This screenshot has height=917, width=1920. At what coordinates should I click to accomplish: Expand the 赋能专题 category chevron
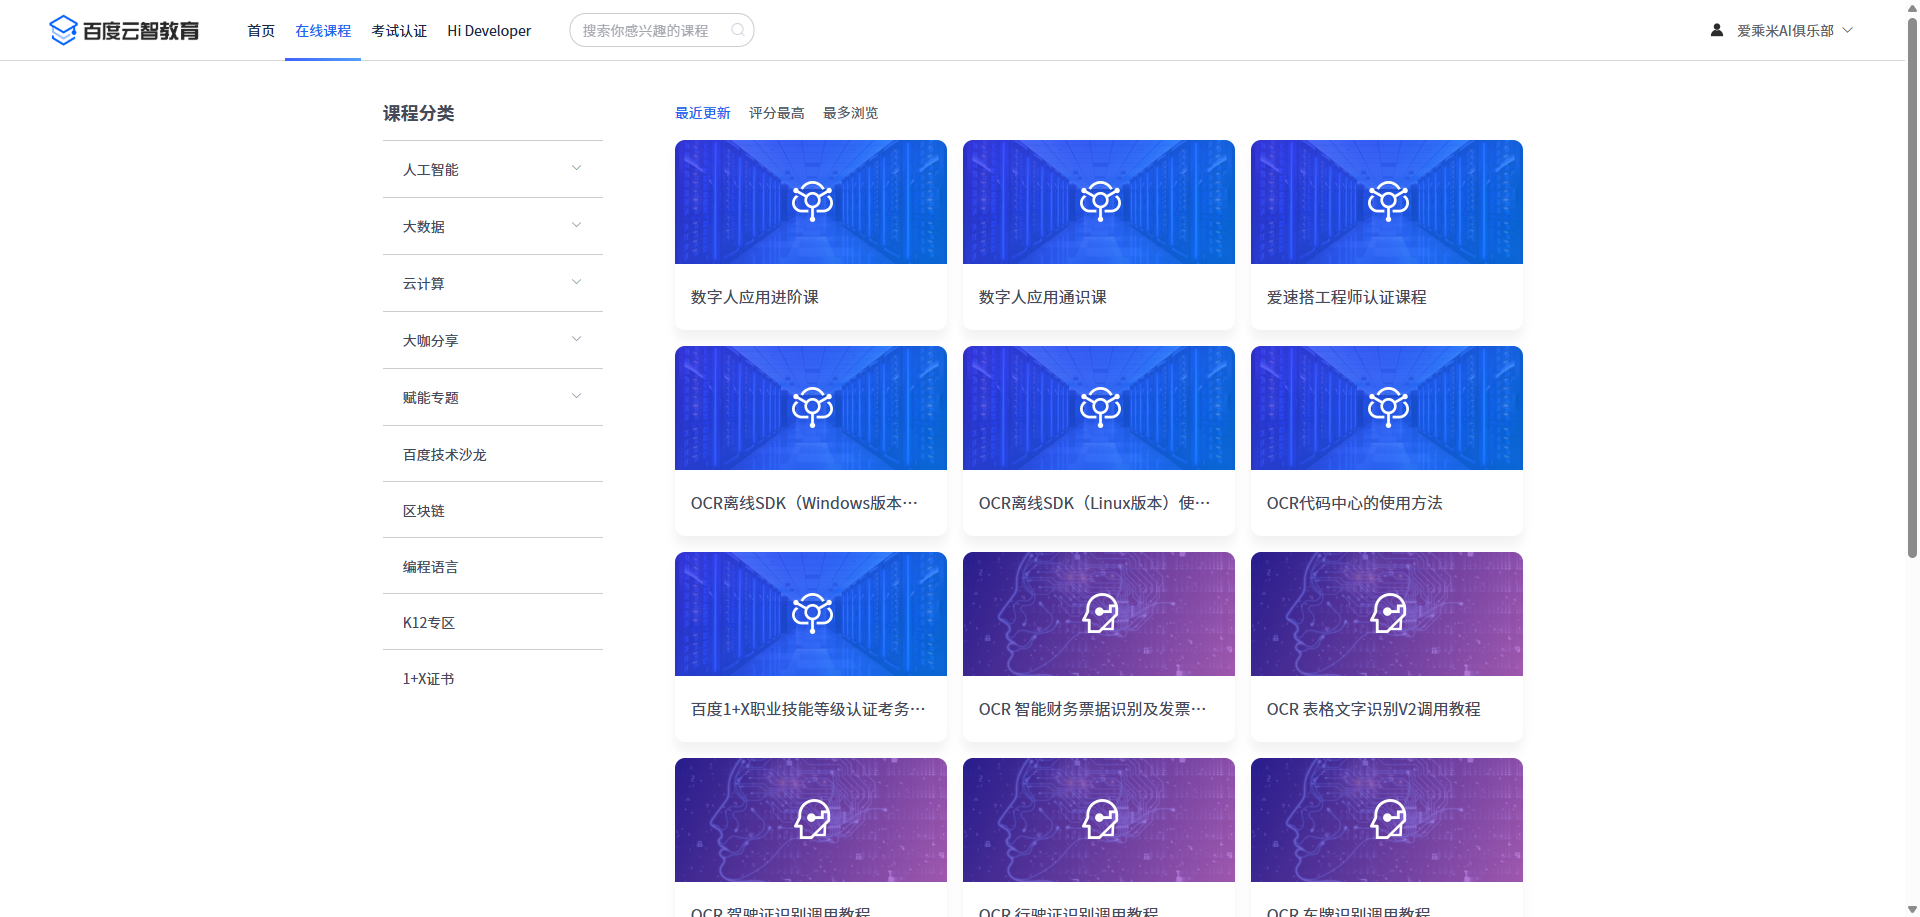tap(576, 396)
